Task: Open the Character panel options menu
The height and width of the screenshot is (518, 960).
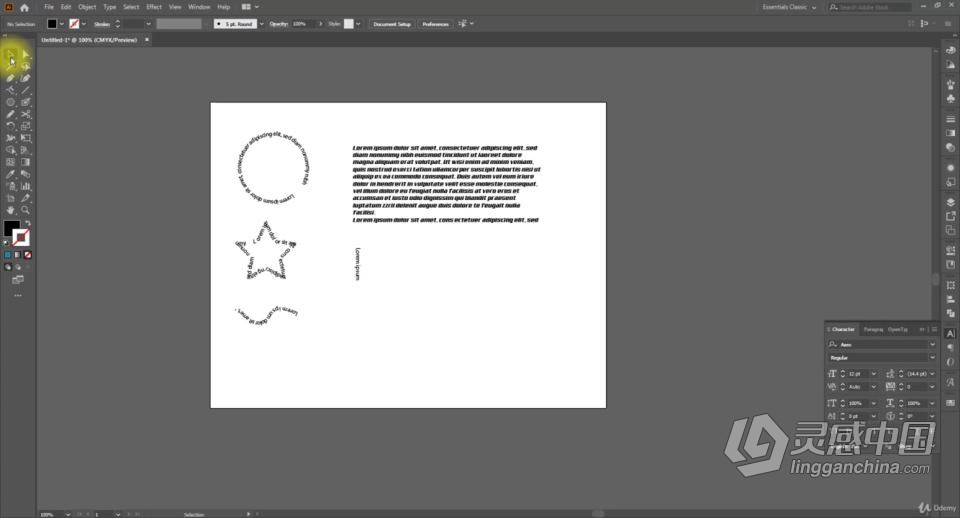Action: 934,329
